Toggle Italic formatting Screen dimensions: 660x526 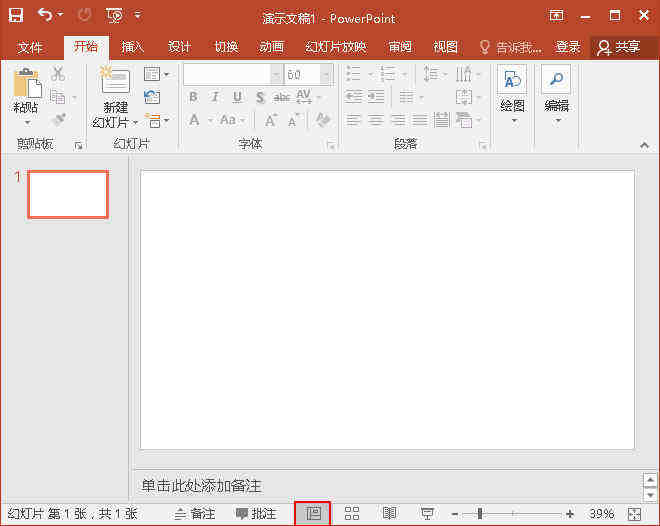tap(215, 97)
